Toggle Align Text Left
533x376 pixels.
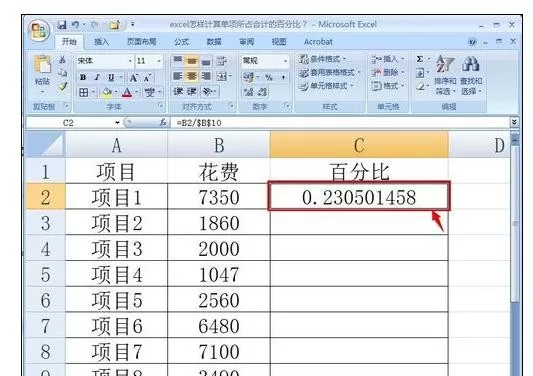[178, 76]
